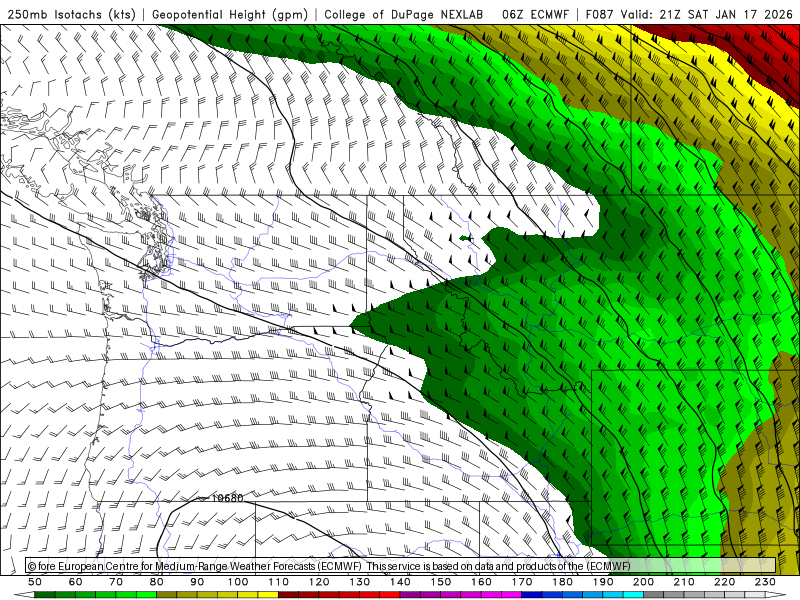Click the "06Z ECMWF" model run label
Viewport: 800px width, 600px height.
pos(535,14)
